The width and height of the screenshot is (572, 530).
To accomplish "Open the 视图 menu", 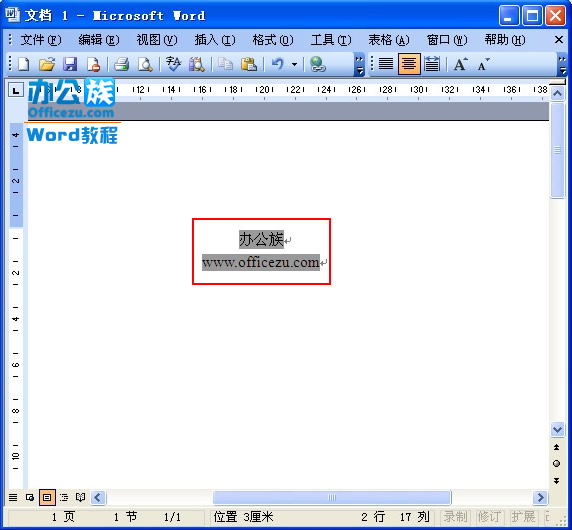I will point(157,40).
